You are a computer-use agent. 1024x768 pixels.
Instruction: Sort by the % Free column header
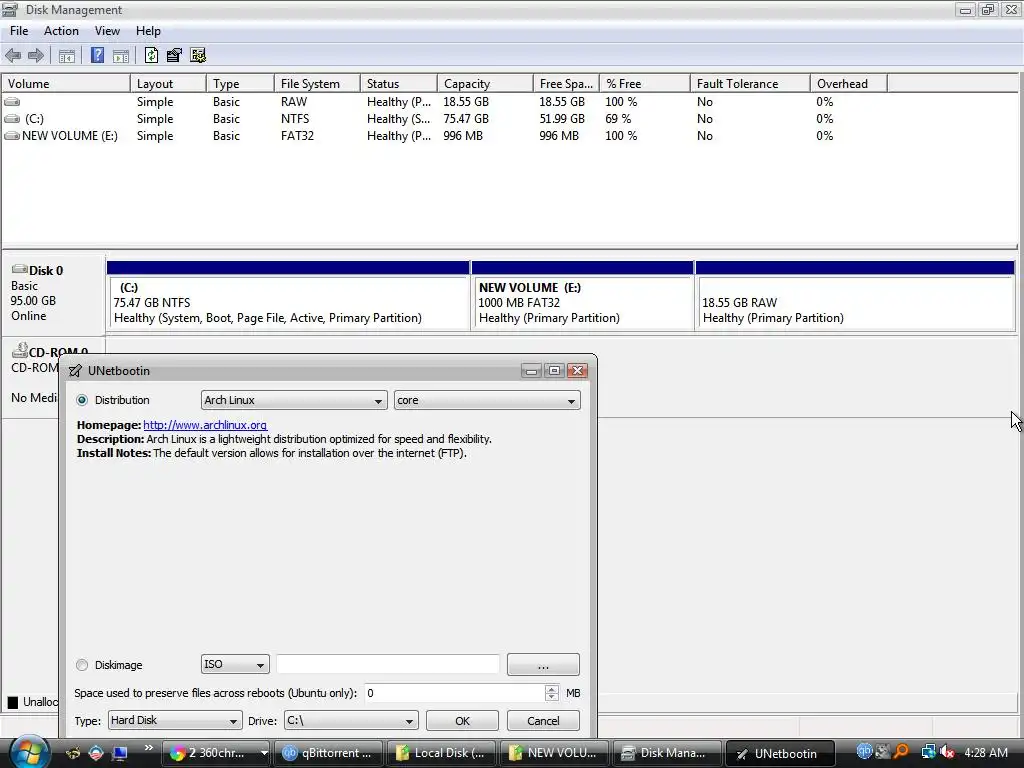[645, 84]
